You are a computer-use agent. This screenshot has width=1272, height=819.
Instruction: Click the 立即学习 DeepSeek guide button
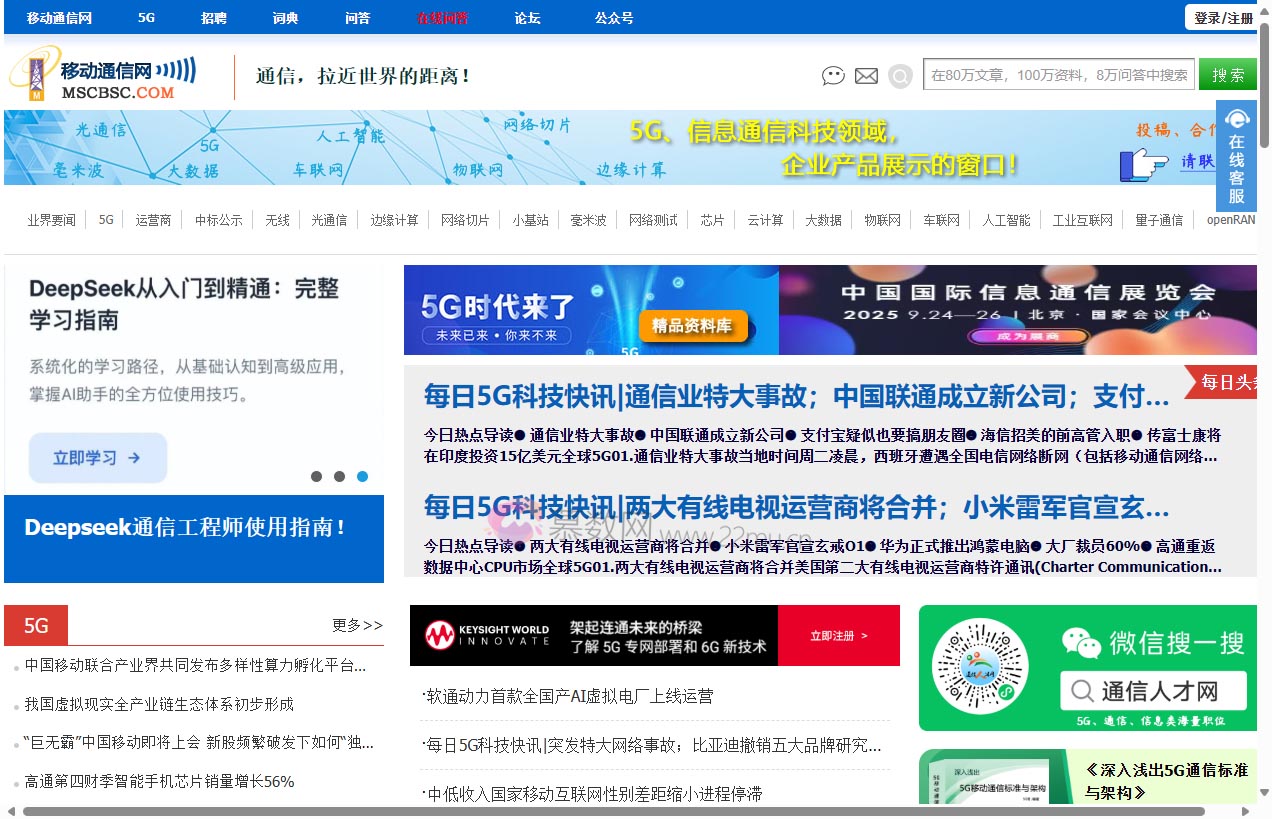point(97,457)
